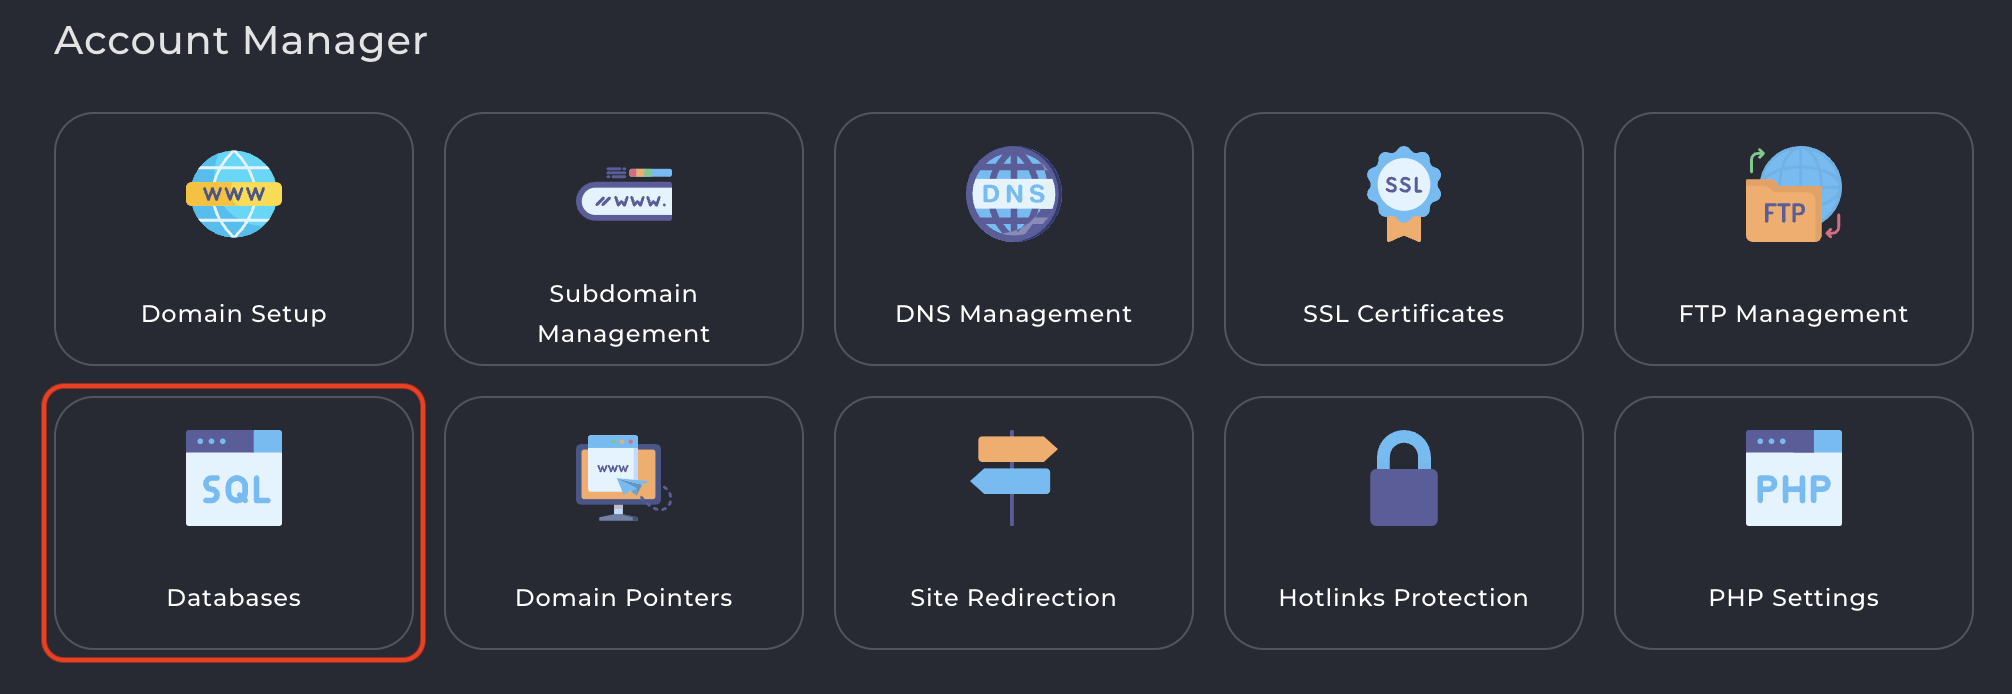Click the Subdomain Management address bar icon

(x=624, y=194)
